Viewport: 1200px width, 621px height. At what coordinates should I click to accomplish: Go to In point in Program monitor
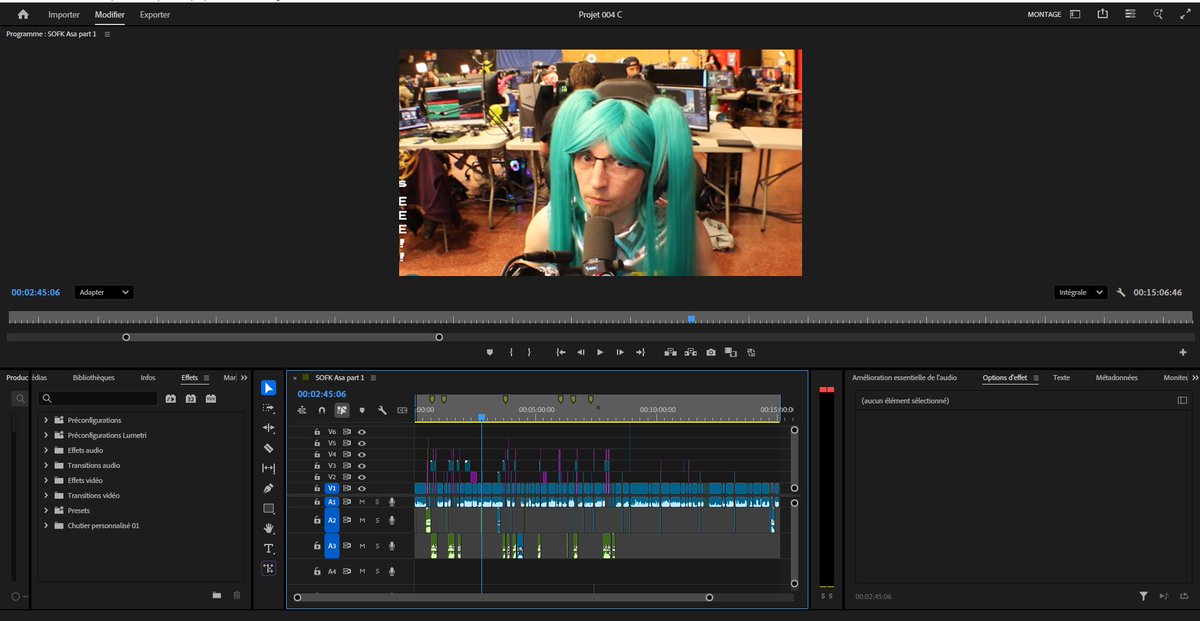[561, 352]
